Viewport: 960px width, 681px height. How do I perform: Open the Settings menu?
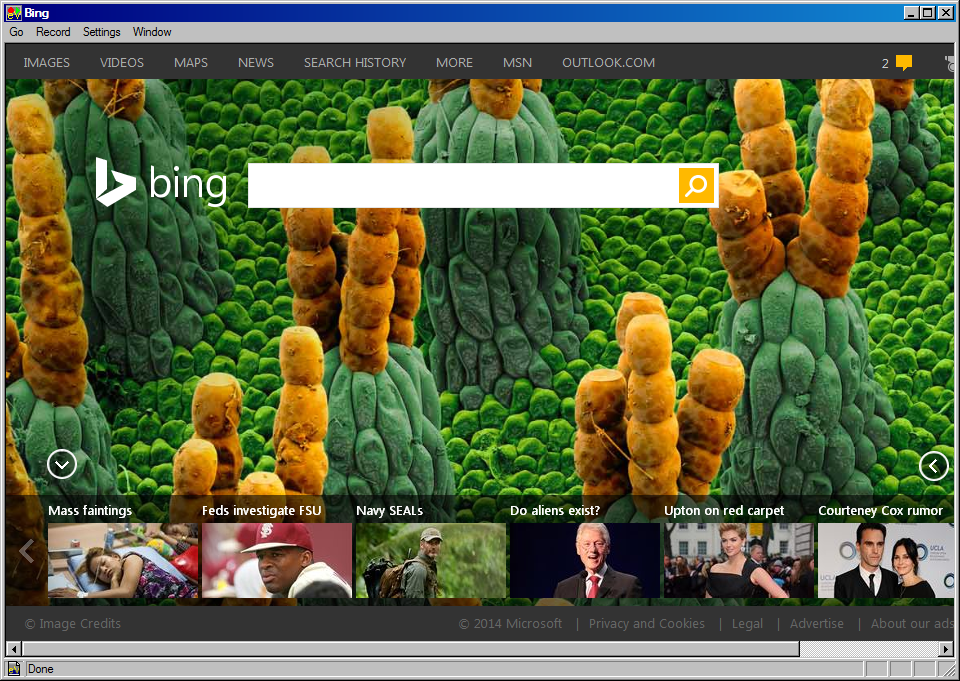point(101,32)
